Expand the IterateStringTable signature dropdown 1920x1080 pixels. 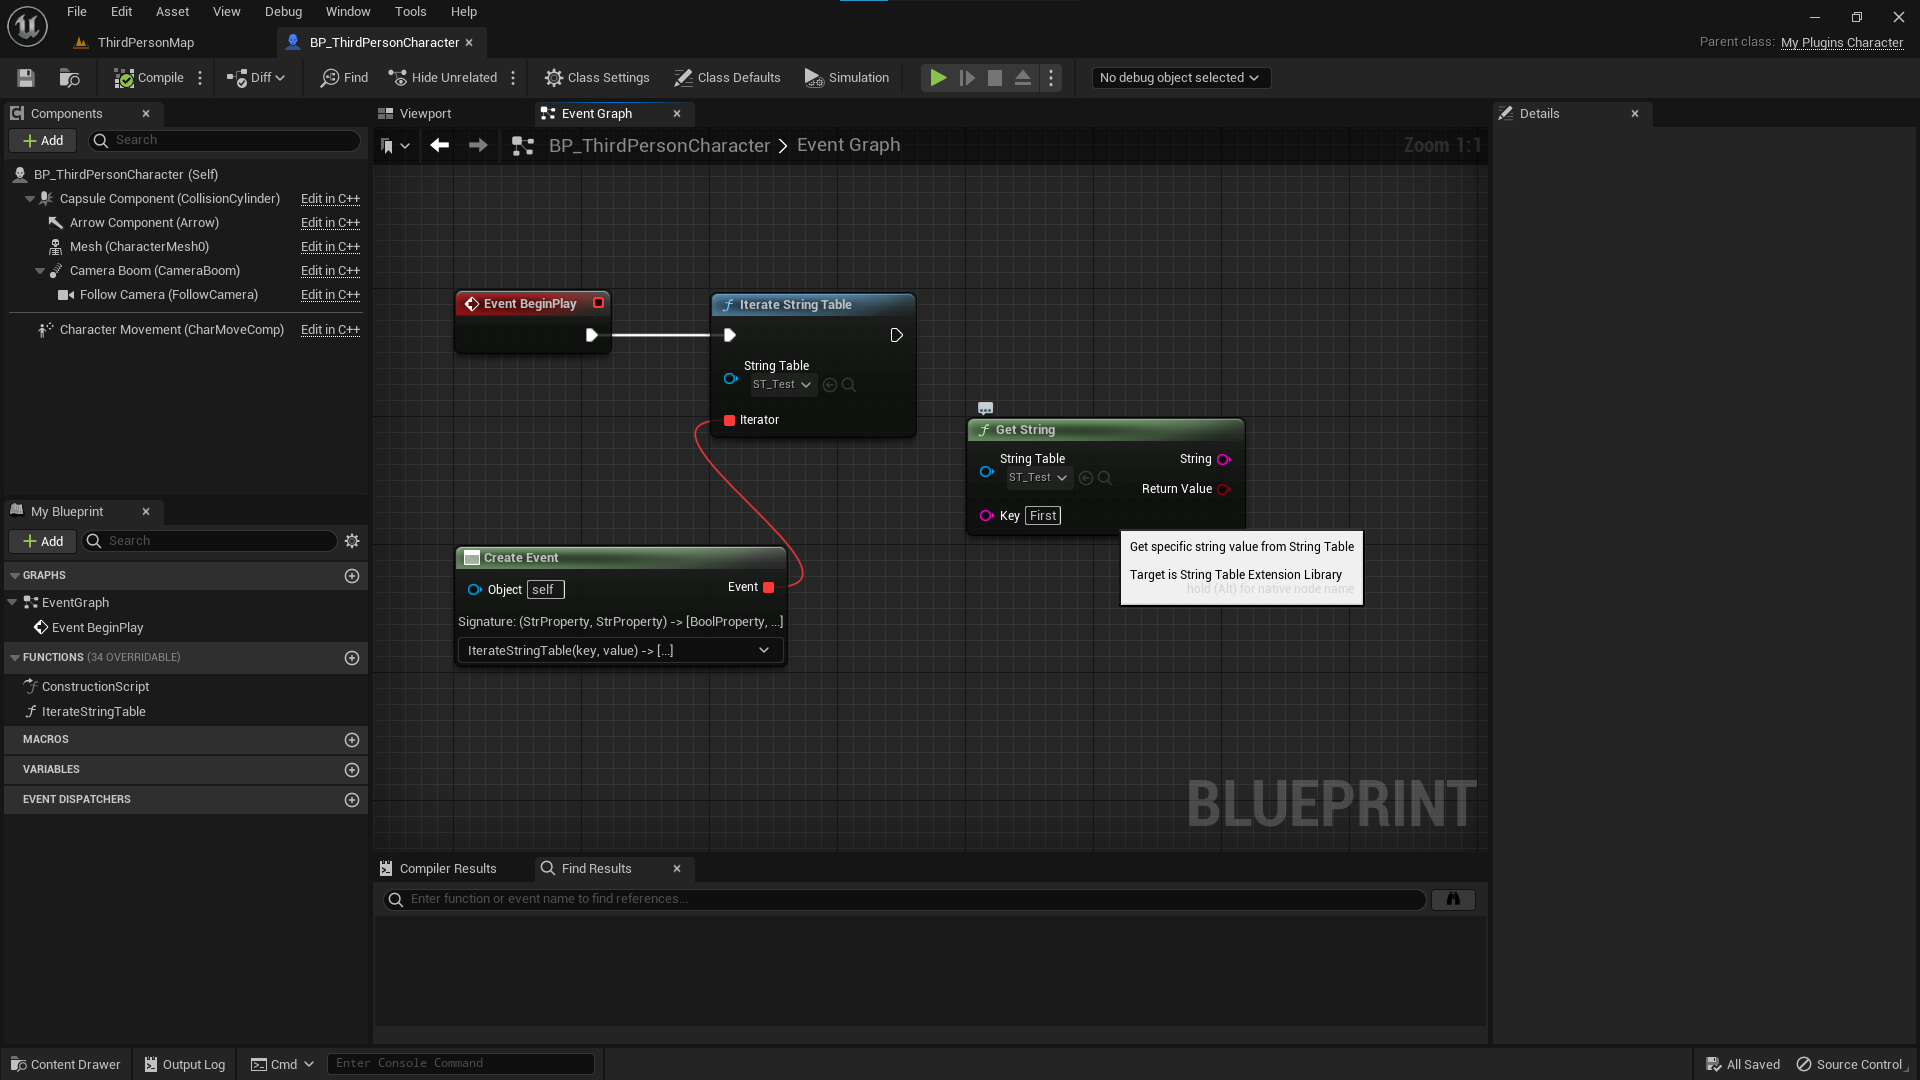pos(764,651)
